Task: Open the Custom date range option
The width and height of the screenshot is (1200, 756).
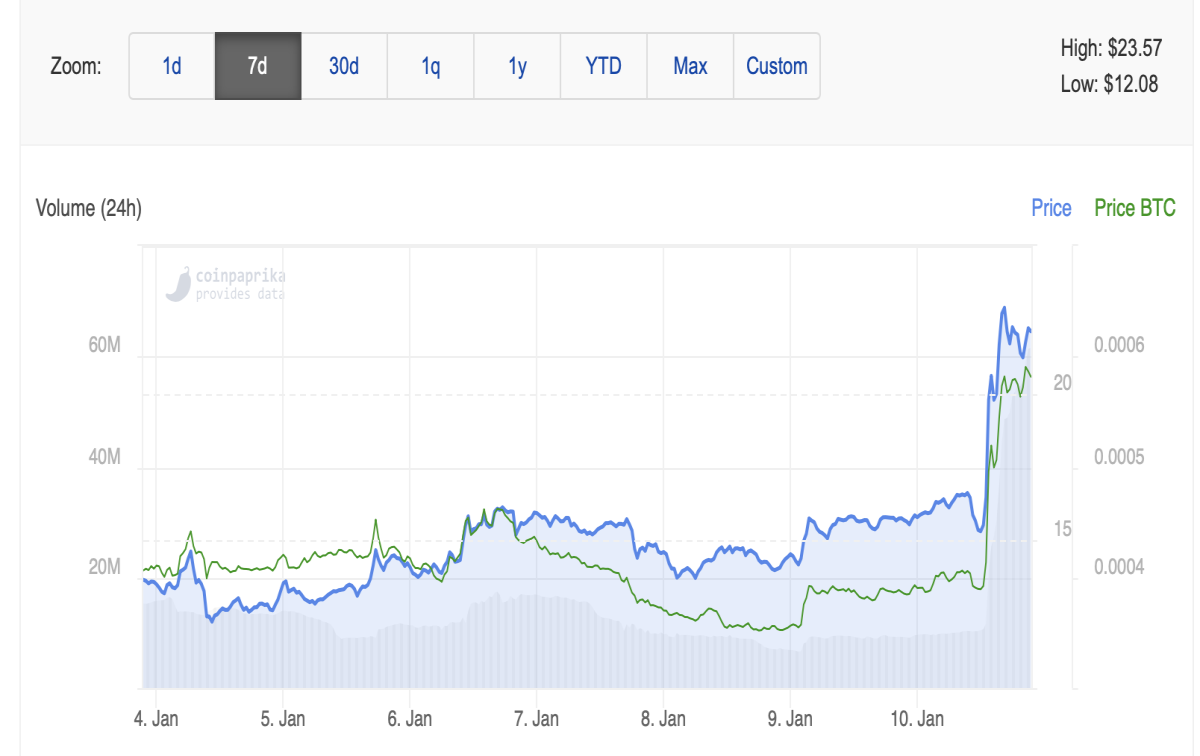Action: tap(777, 66)
